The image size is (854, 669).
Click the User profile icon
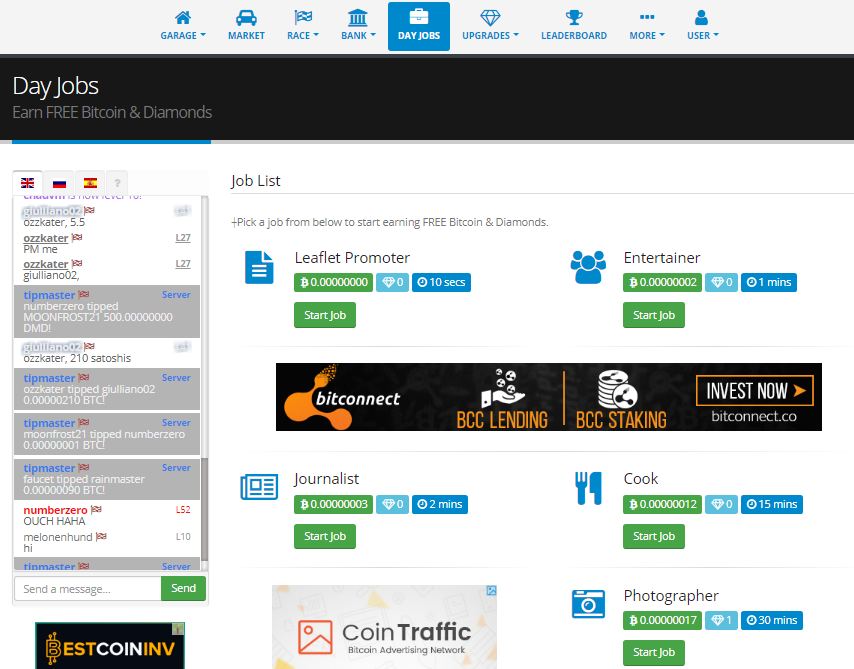click(x=702, y=18)
